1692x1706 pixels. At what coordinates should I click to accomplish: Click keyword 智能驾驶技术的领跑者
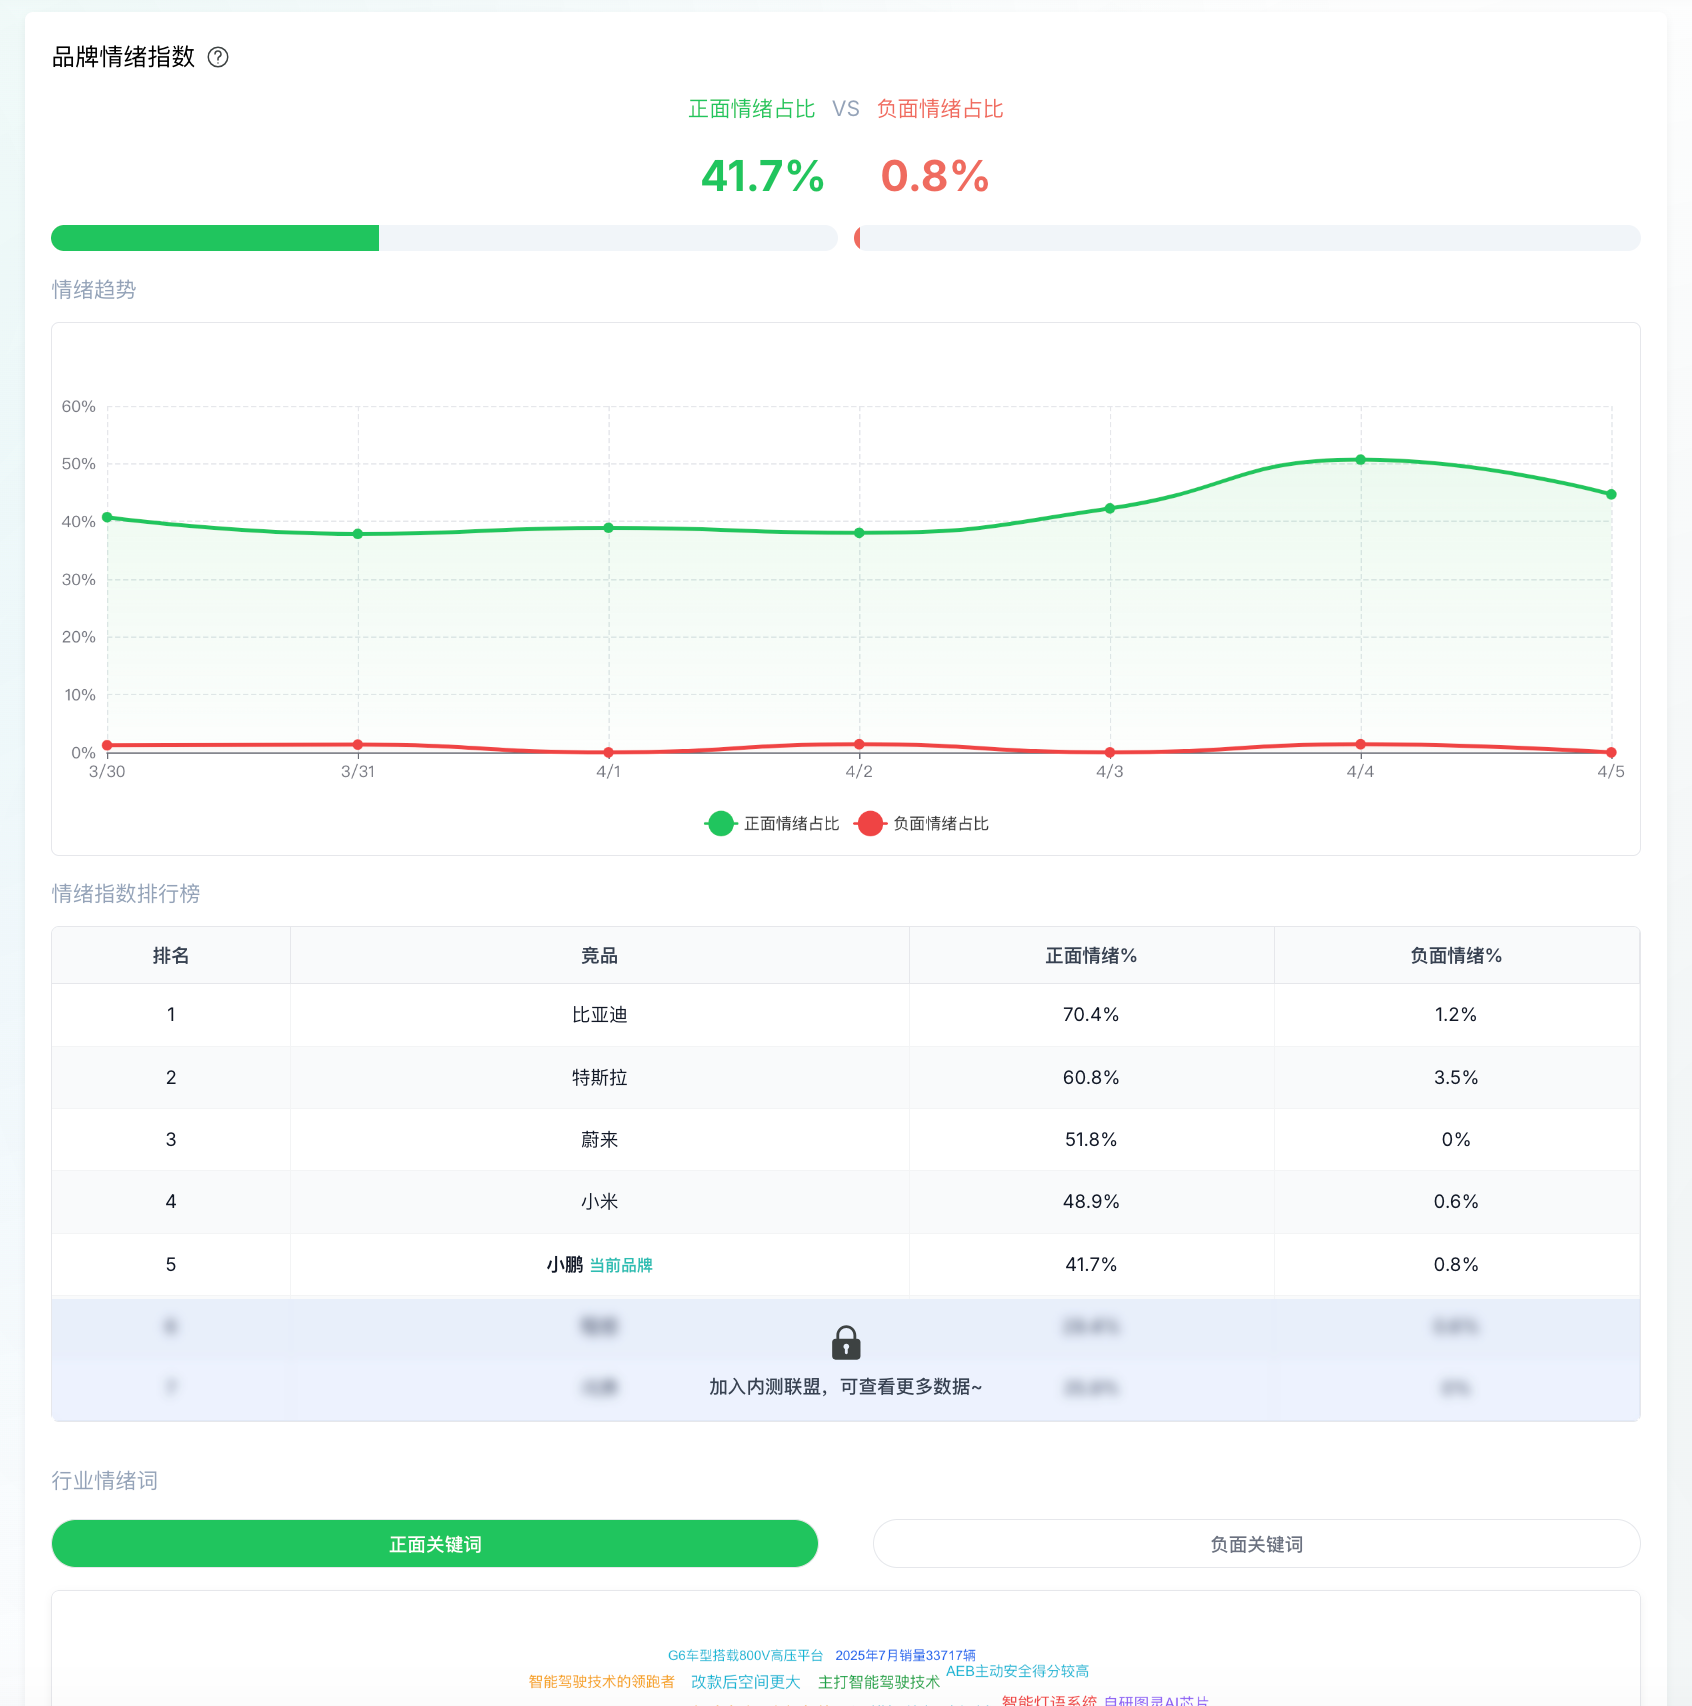click(602, 1681)
